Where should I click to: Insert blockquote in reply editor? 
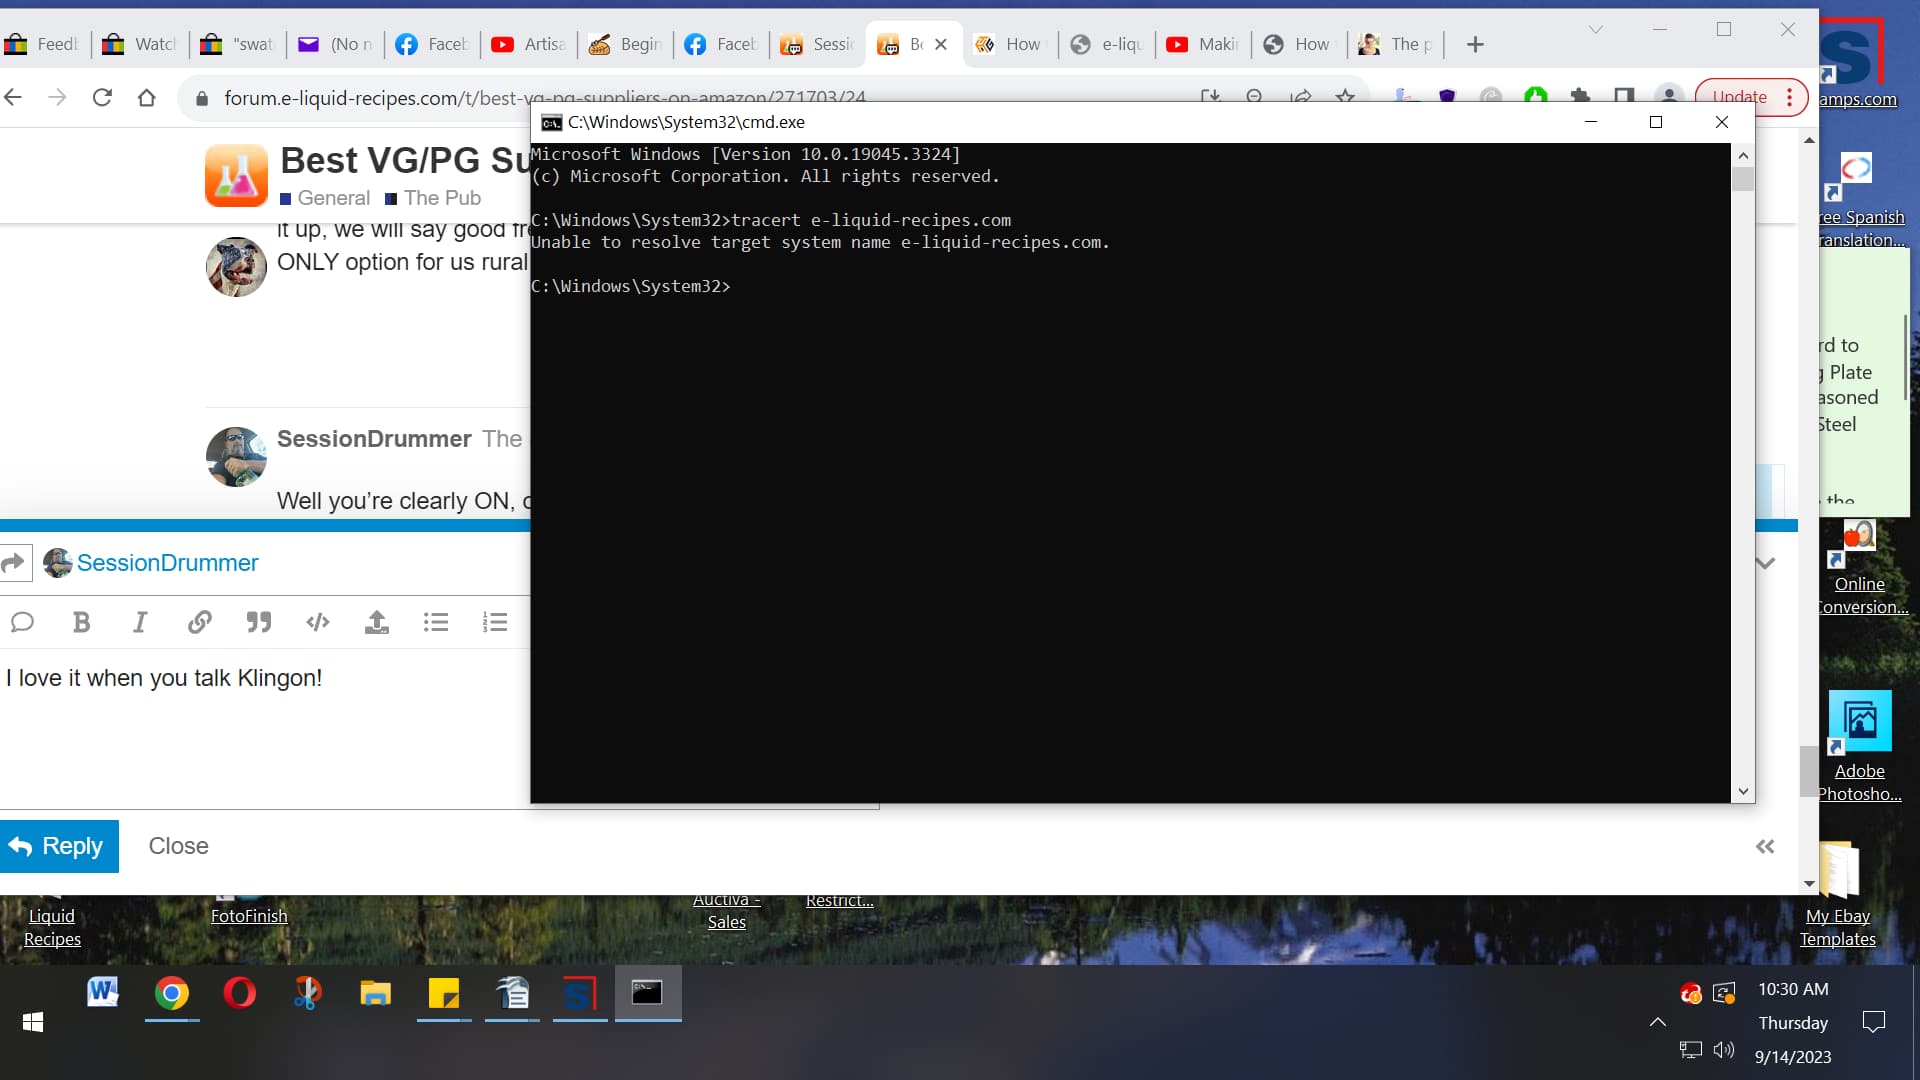point(258,623)
